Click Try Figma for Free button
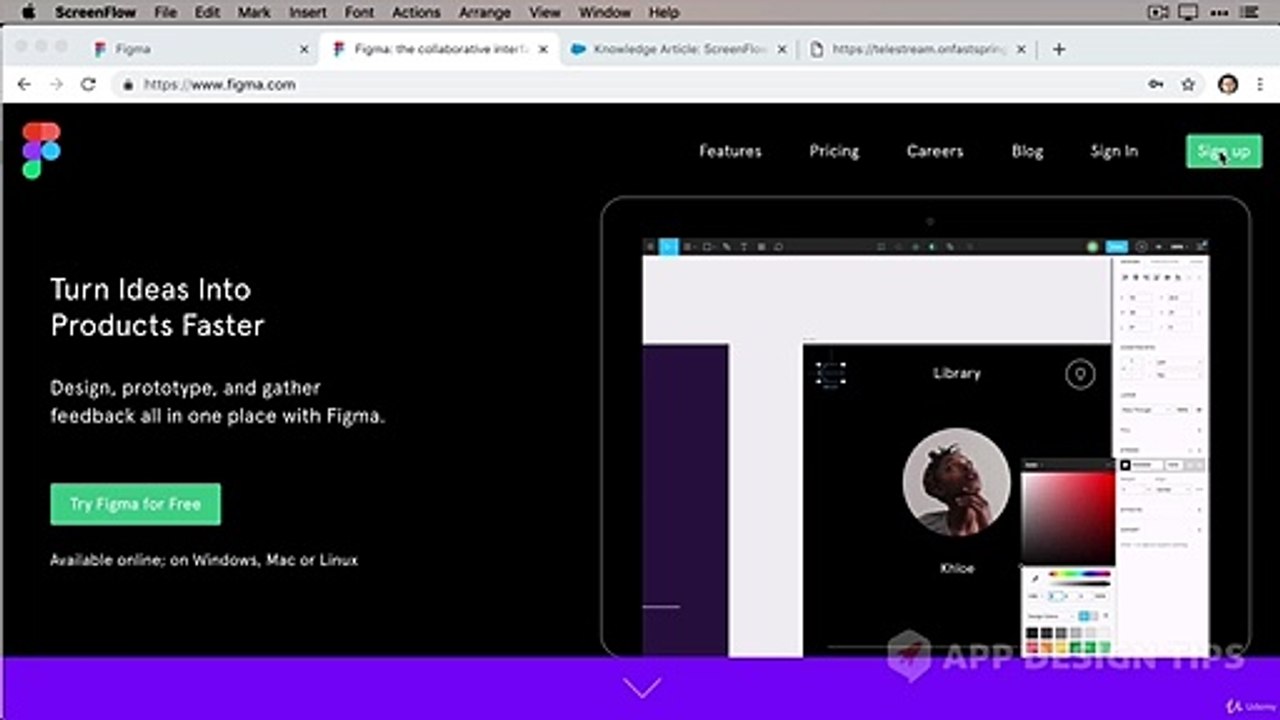Image resolution: width=1280 pixels, height=720 pixels. [x=136, y=504]
